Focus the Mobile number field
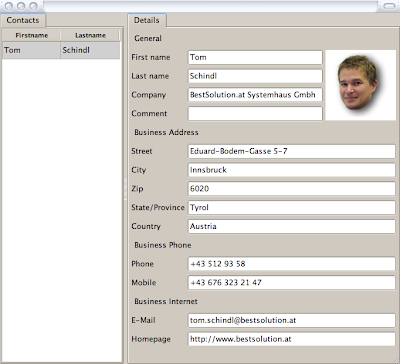This screenshot has width=400, height=364. point(292,283)
